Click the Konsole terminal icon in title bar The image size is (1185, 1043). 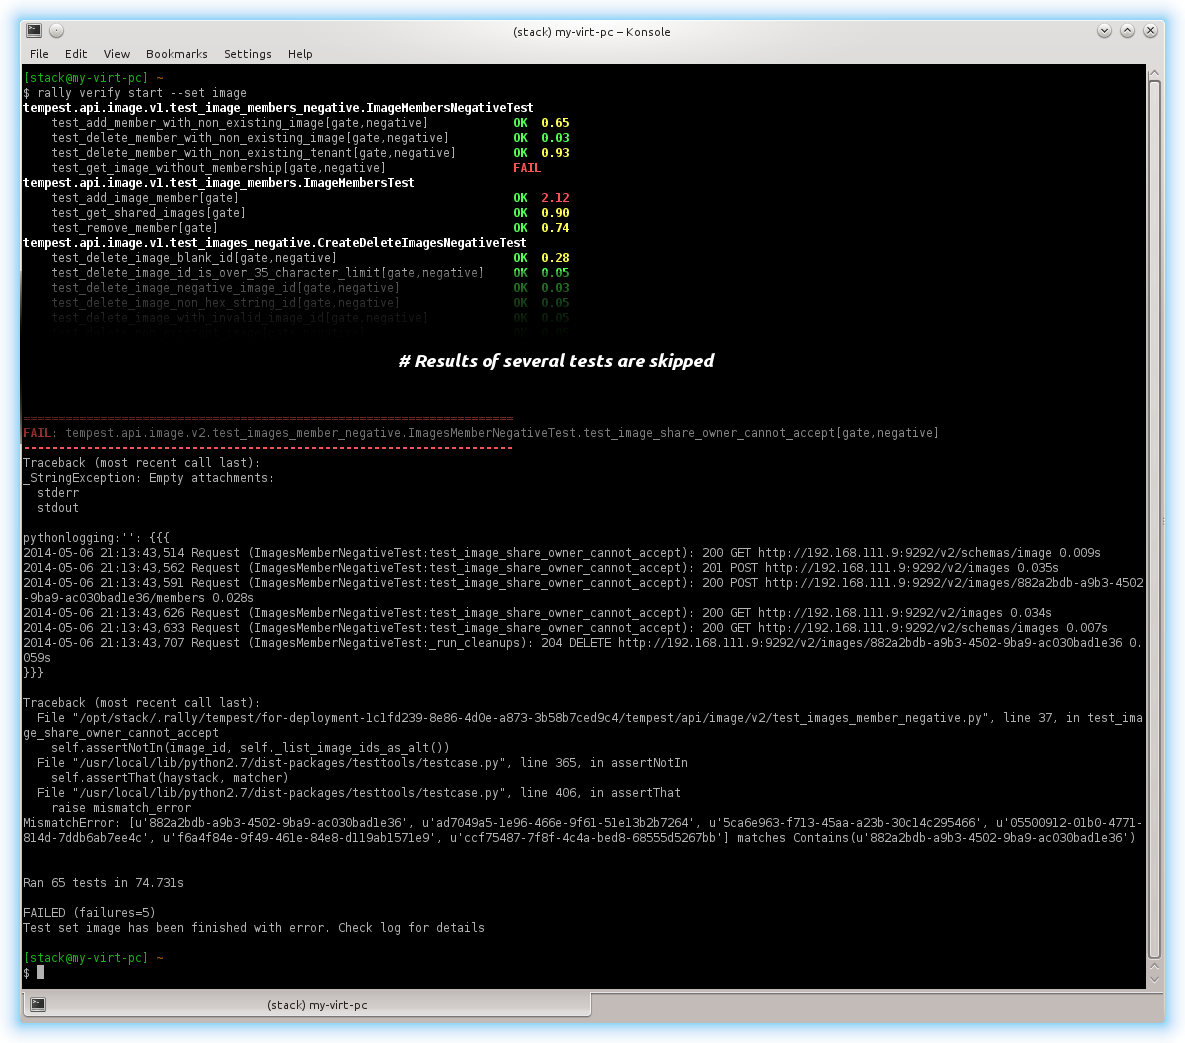pos(34,30)
